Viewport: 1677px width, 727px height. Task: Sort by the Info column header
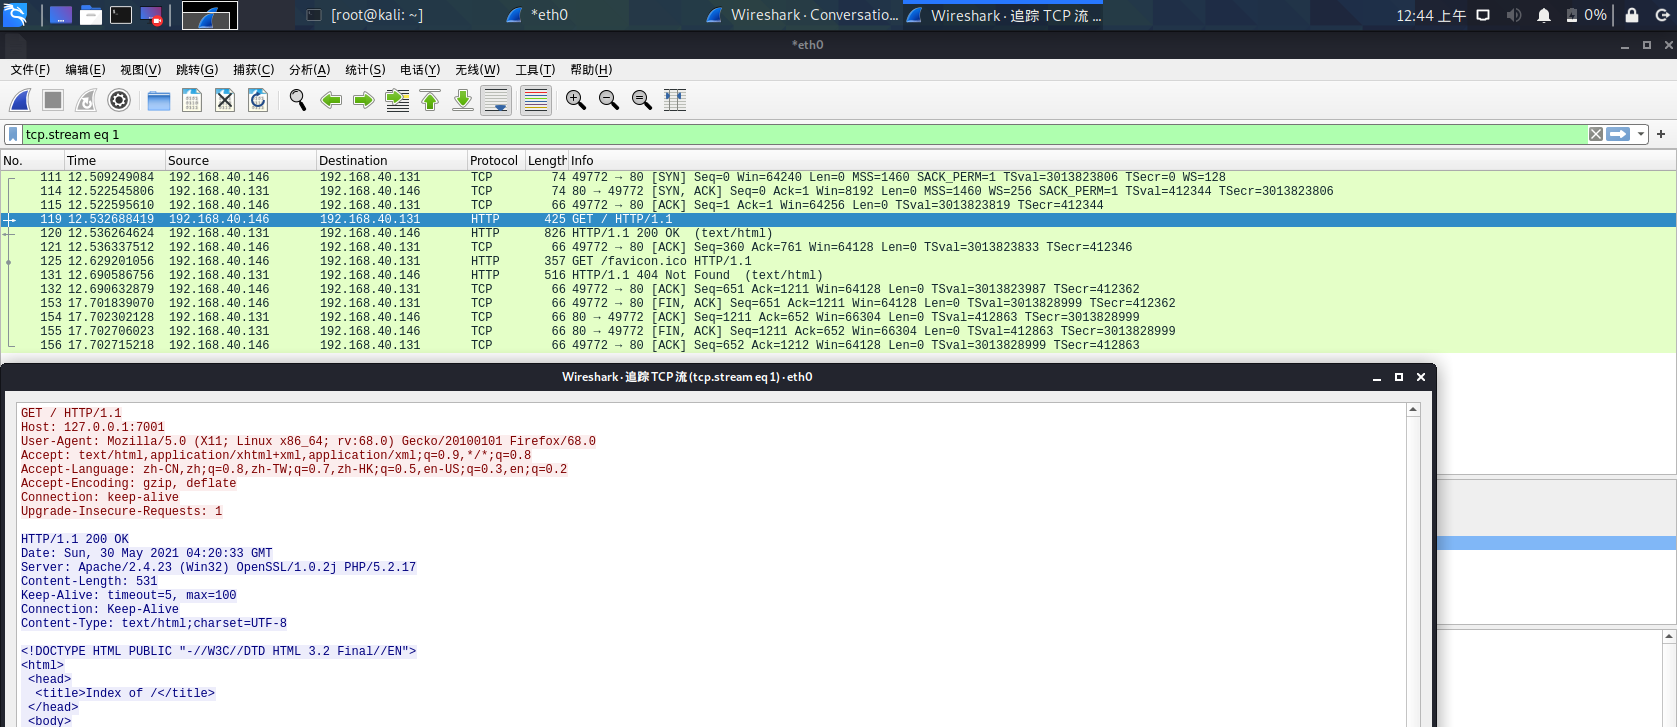[1120, 160]
